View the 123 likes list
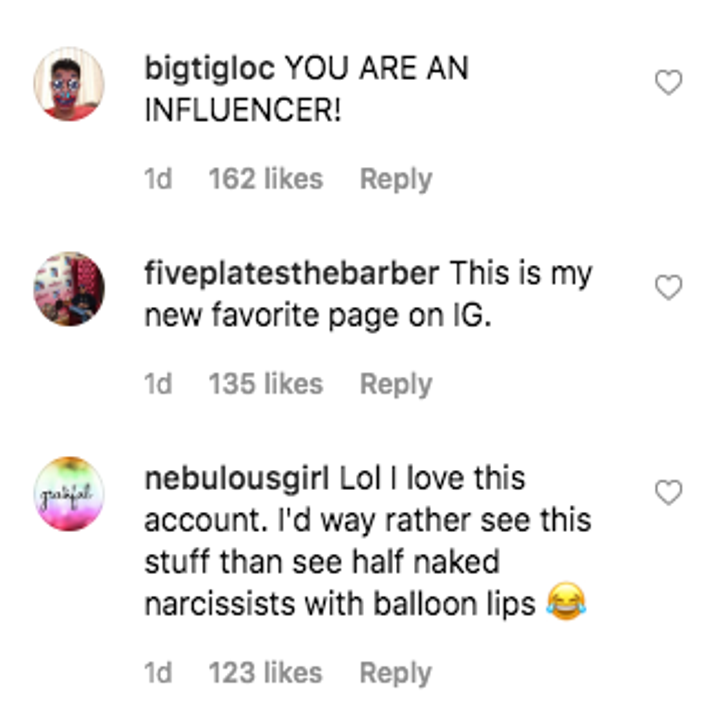Screen dimensions: 720x720 click(x=265, y=673)
